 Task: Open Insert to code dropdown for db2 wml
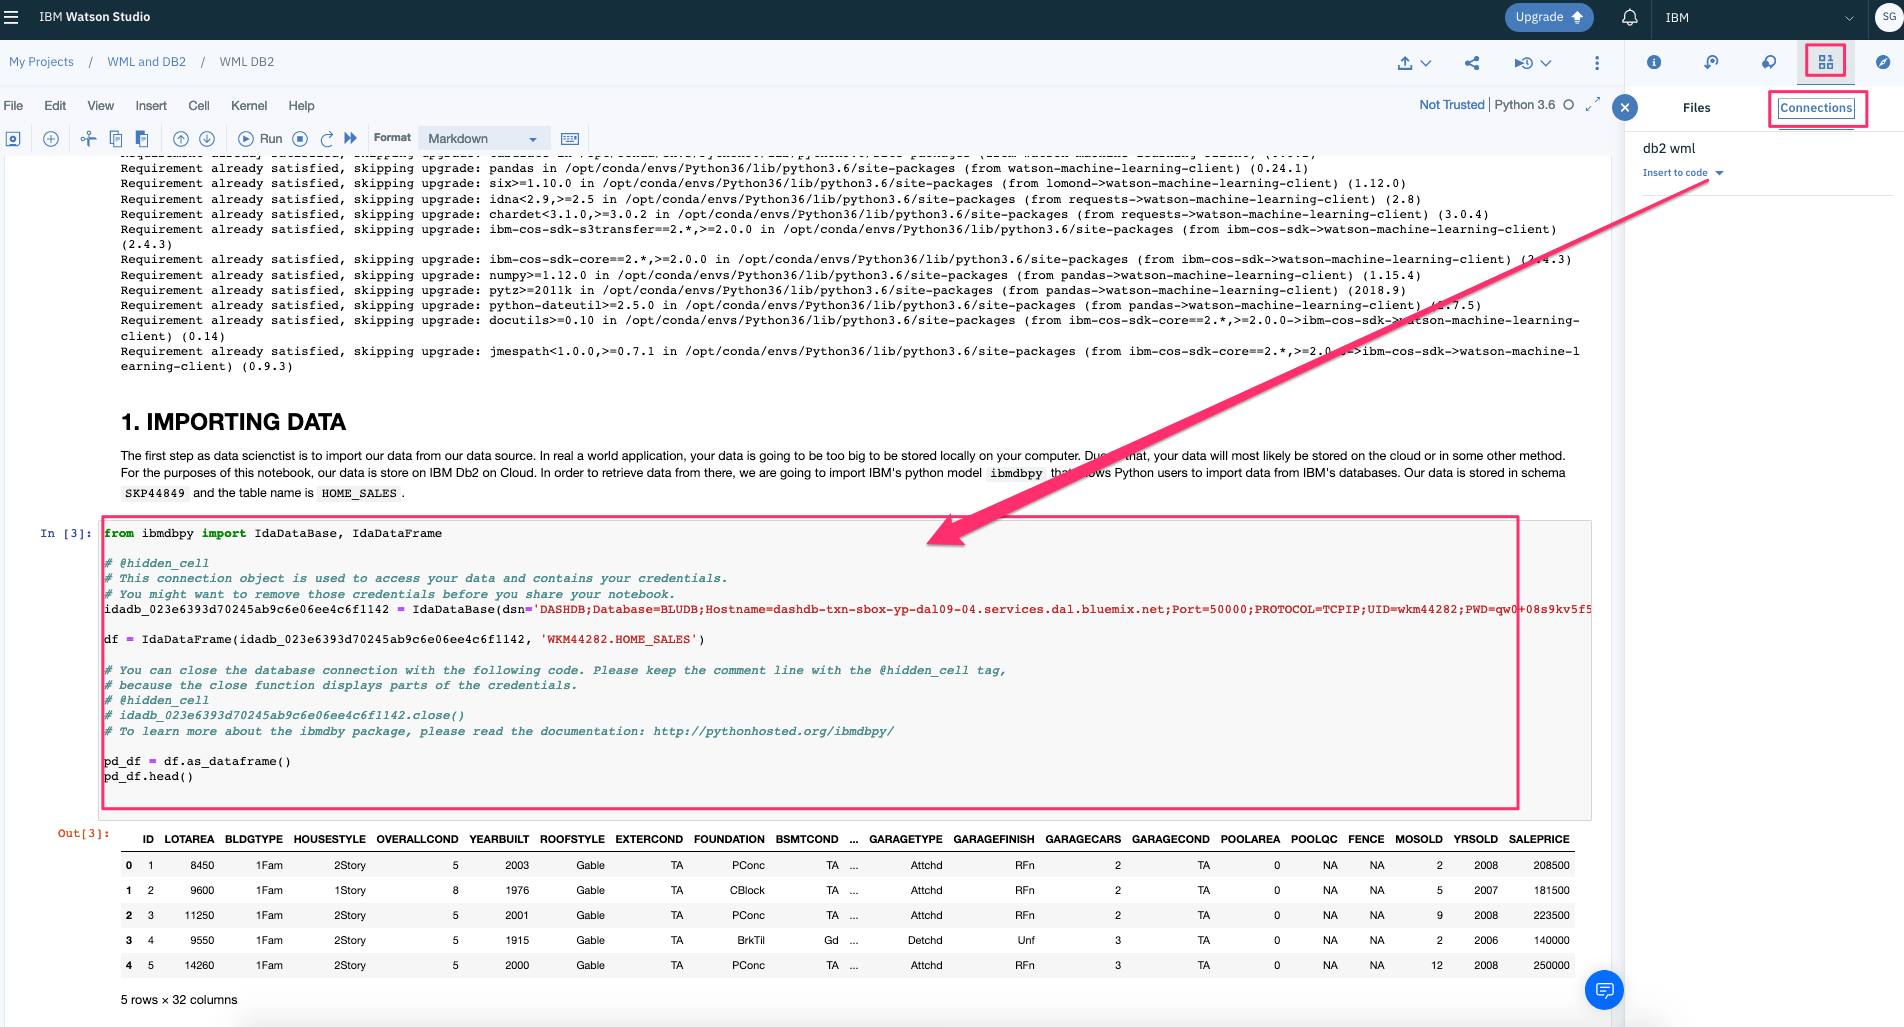tap(1683, 173)
